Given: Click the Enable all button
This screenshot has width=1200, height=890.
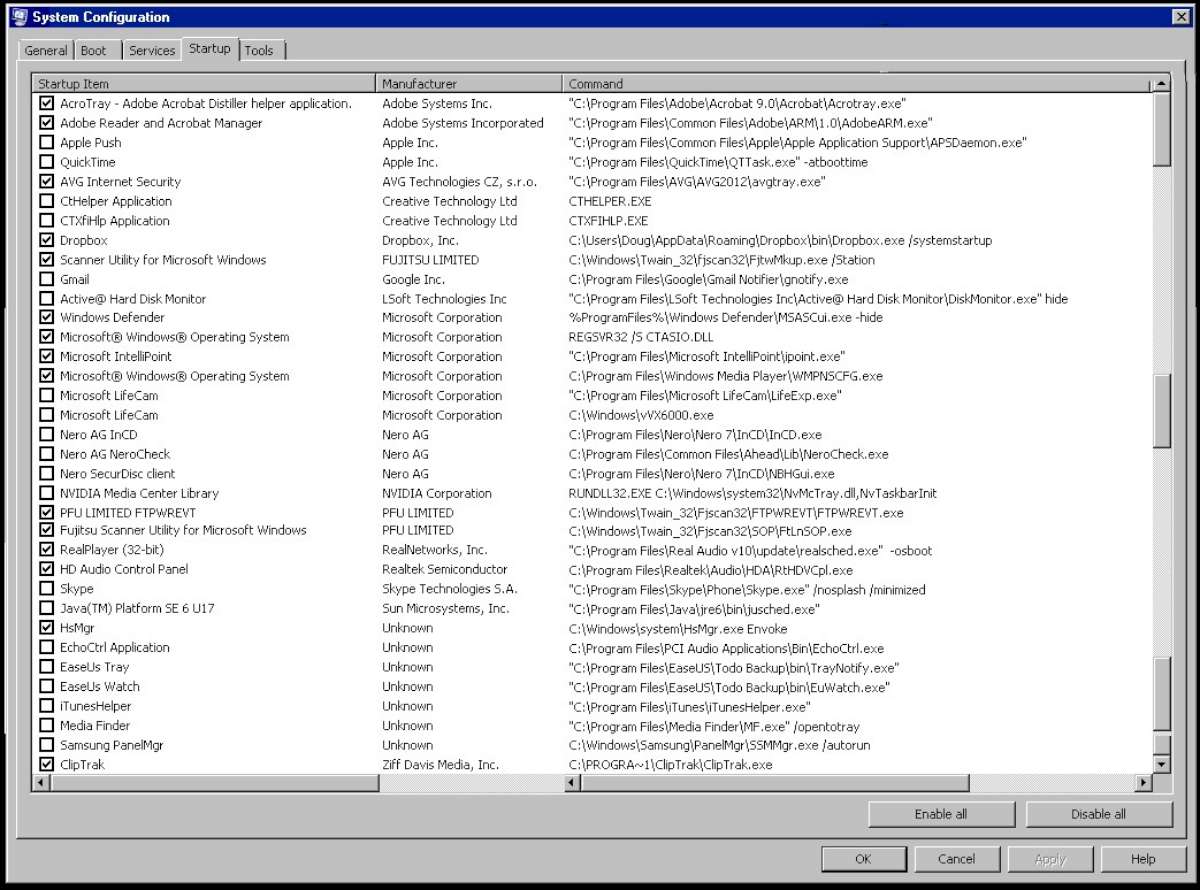Looking at the screenshot, I should [941, 814].
